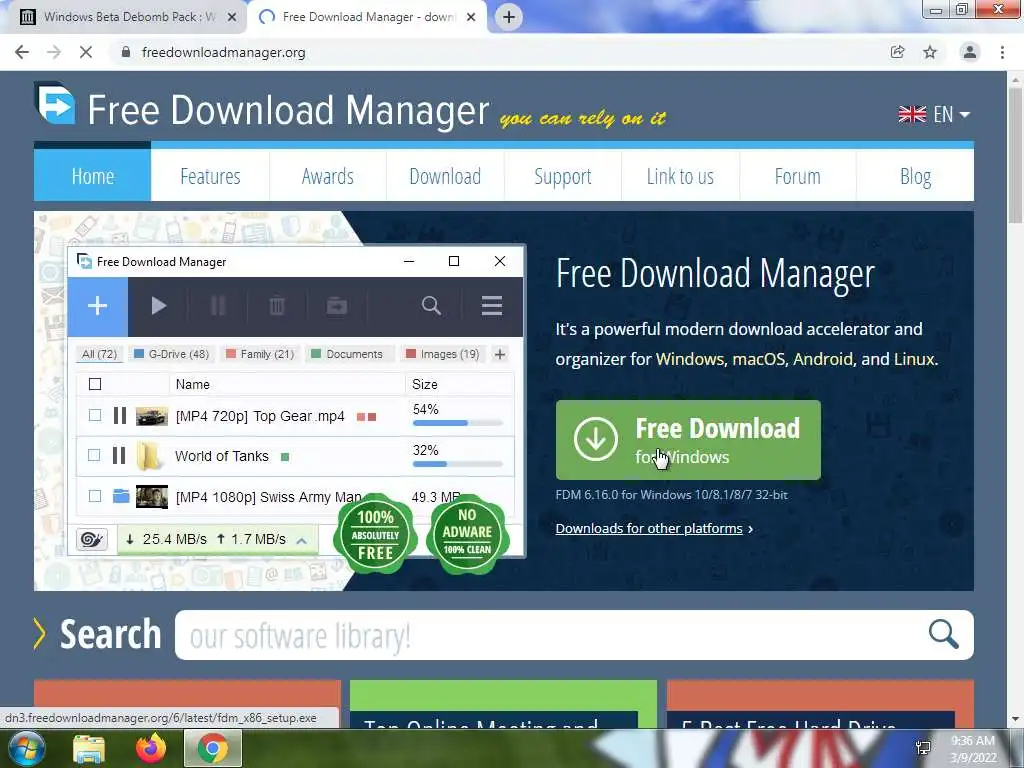Launch Firefox from the taskbar
This screenshot has height=768, width=1024.
pos(151,748)
